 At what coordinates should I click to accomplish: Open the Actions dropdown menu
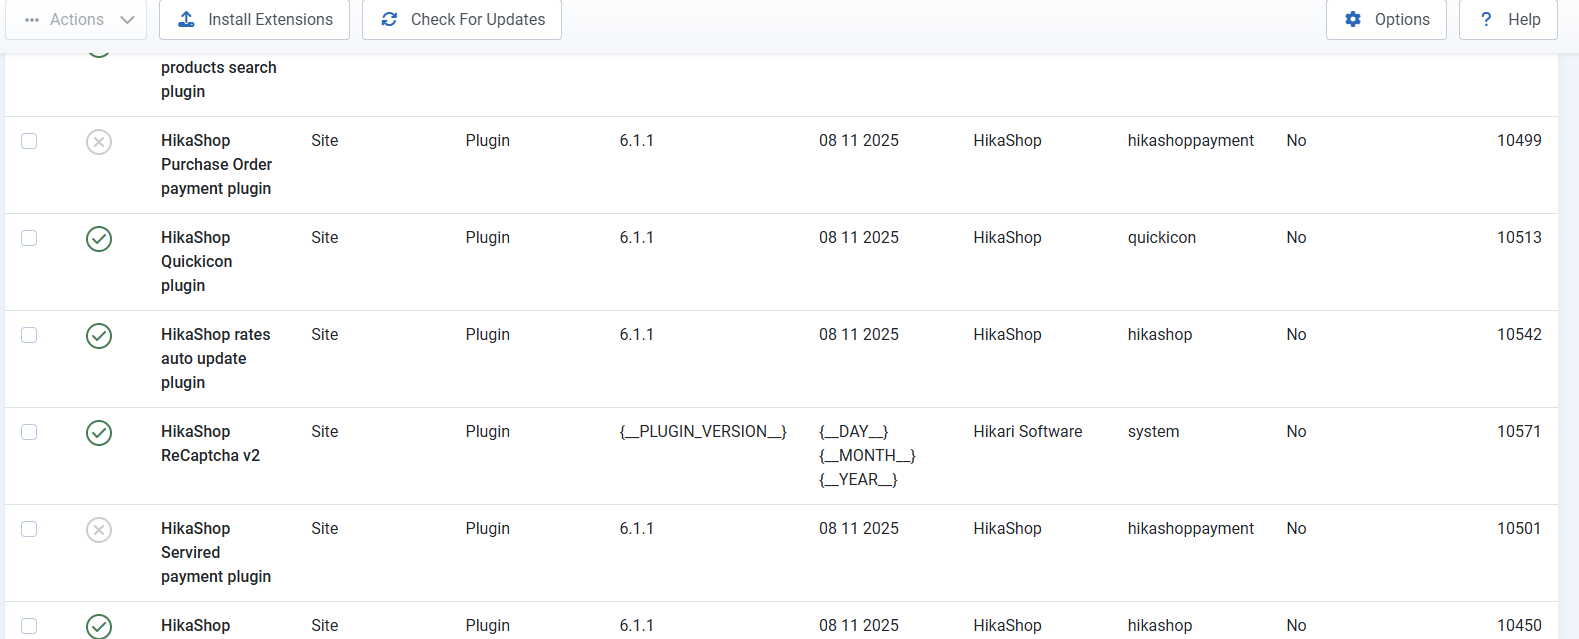click(x=78, y=19)
